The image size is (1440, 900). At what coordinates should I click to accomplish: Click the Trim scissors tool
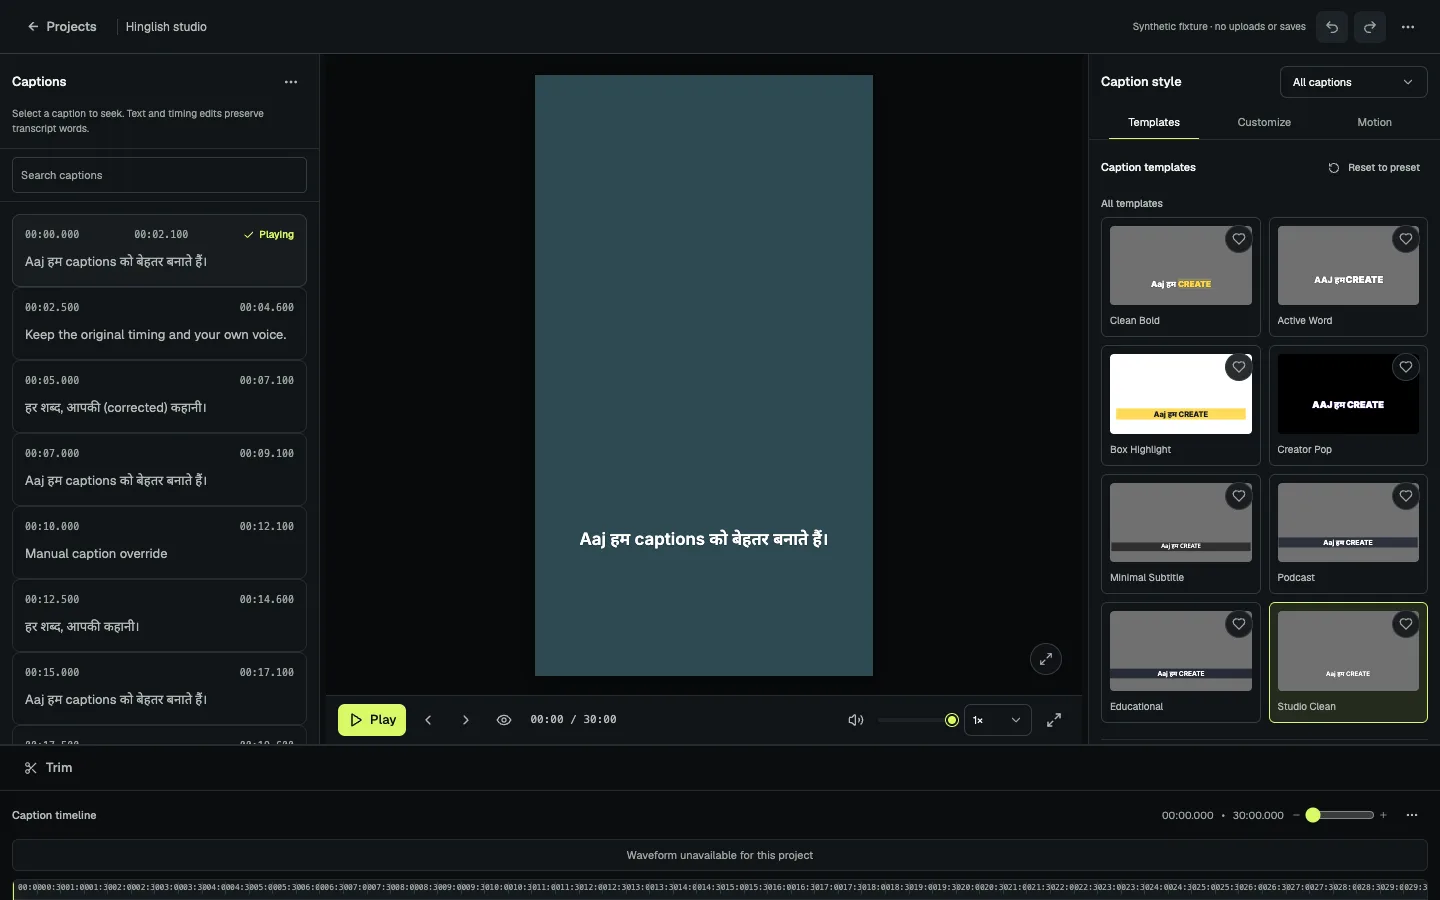point(48,768)
